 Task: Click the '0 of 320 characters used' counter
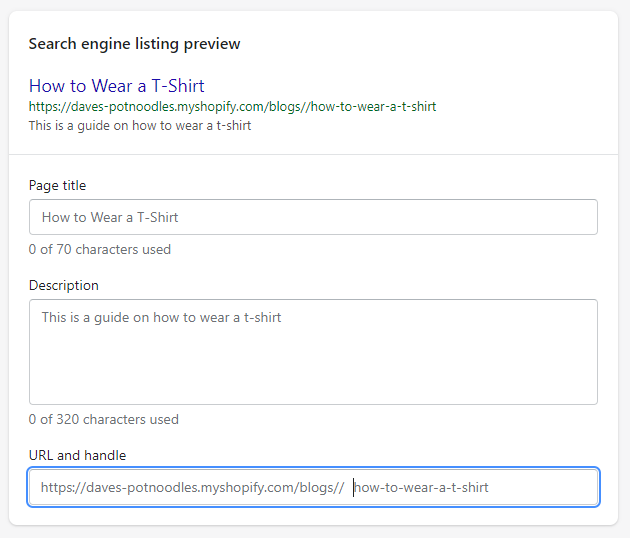click(104, 419)
